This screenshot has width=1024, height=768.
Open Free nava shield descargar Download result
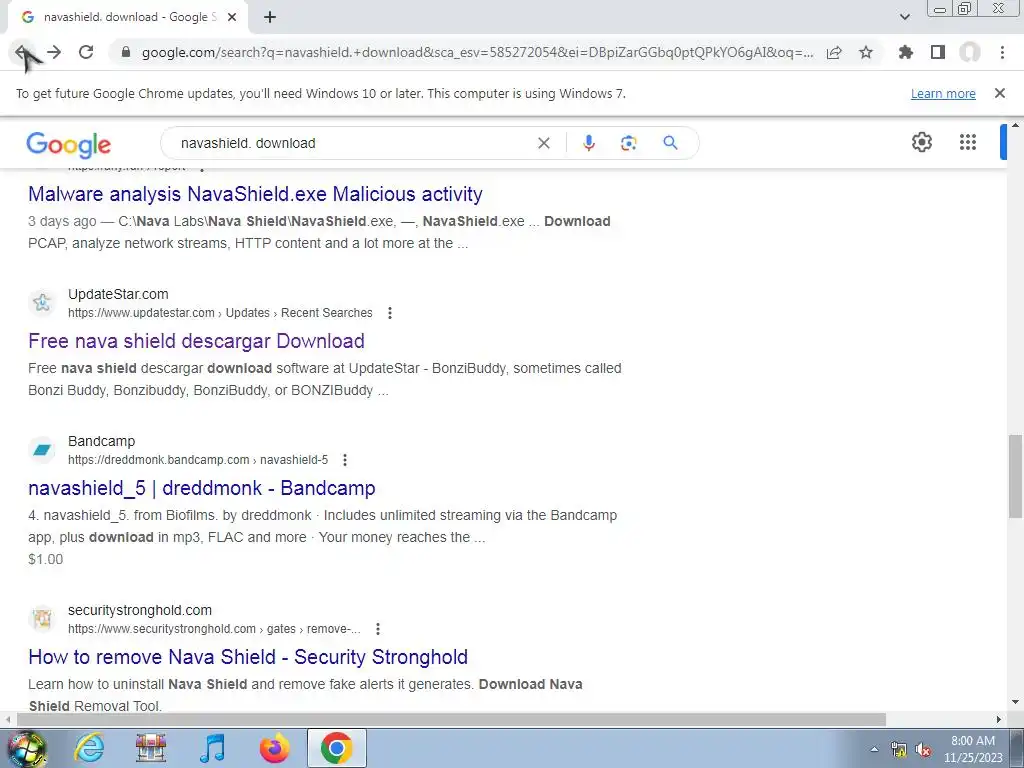click(x=196, y=341)
